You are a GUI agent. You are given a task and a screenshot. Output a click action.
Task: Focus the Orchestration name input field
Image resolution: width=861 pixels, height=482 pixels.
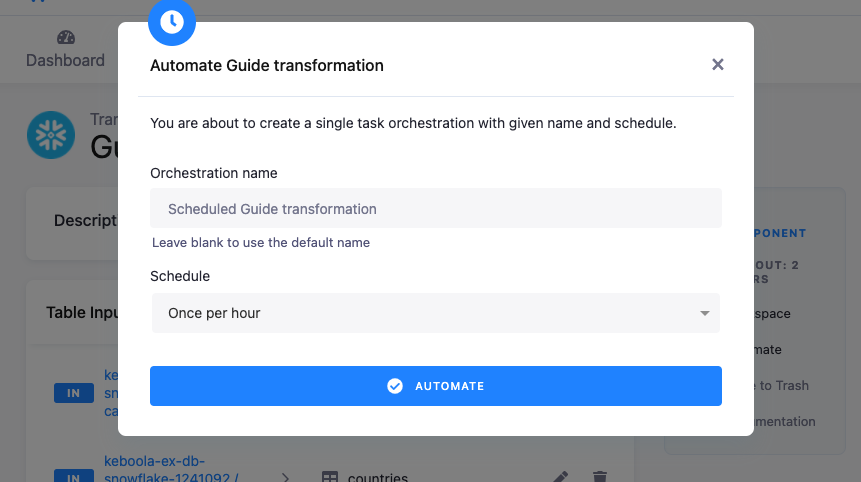point(435,209)
